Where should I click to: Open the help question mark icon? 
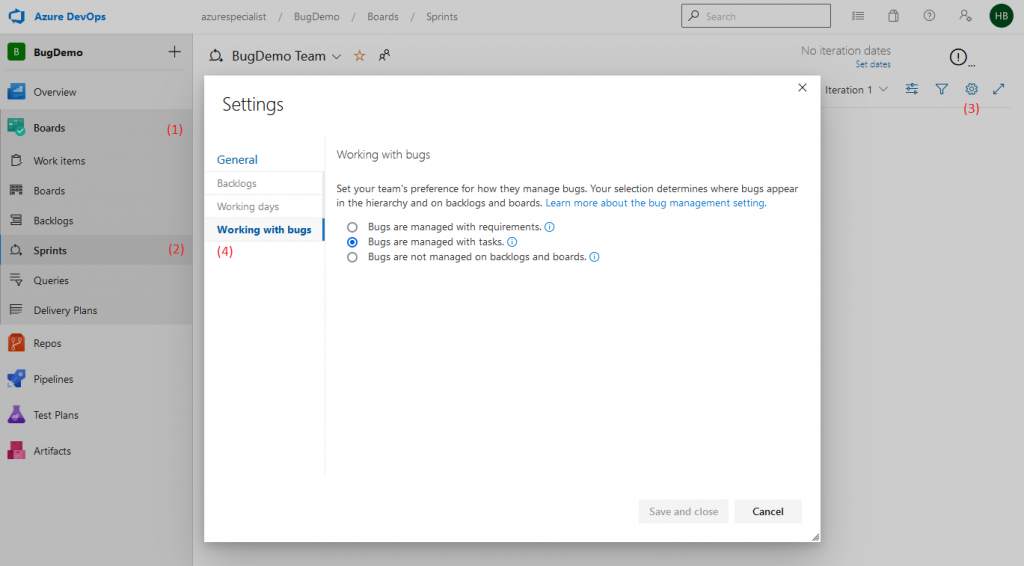tap(929, 16)
